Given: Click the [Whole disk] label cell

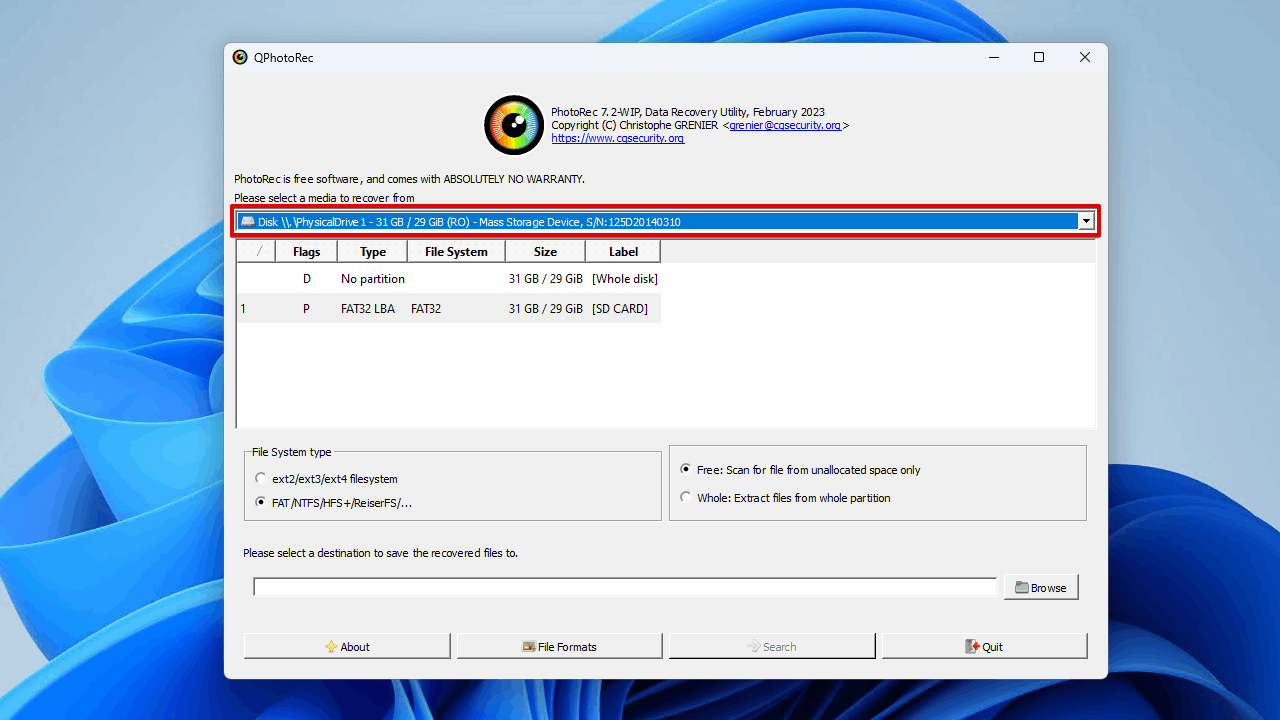Looking at the screenshot, I should click(624, 279).
